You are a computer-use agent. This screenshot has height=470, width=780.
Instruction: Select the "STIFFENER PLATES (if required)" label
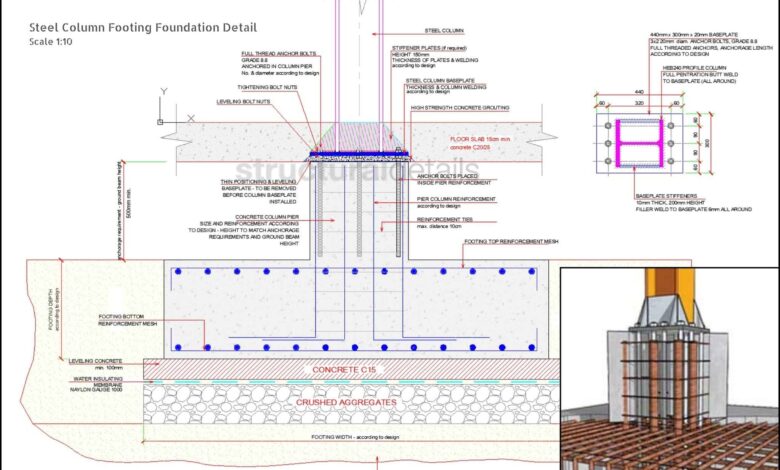tap(429, 48)
